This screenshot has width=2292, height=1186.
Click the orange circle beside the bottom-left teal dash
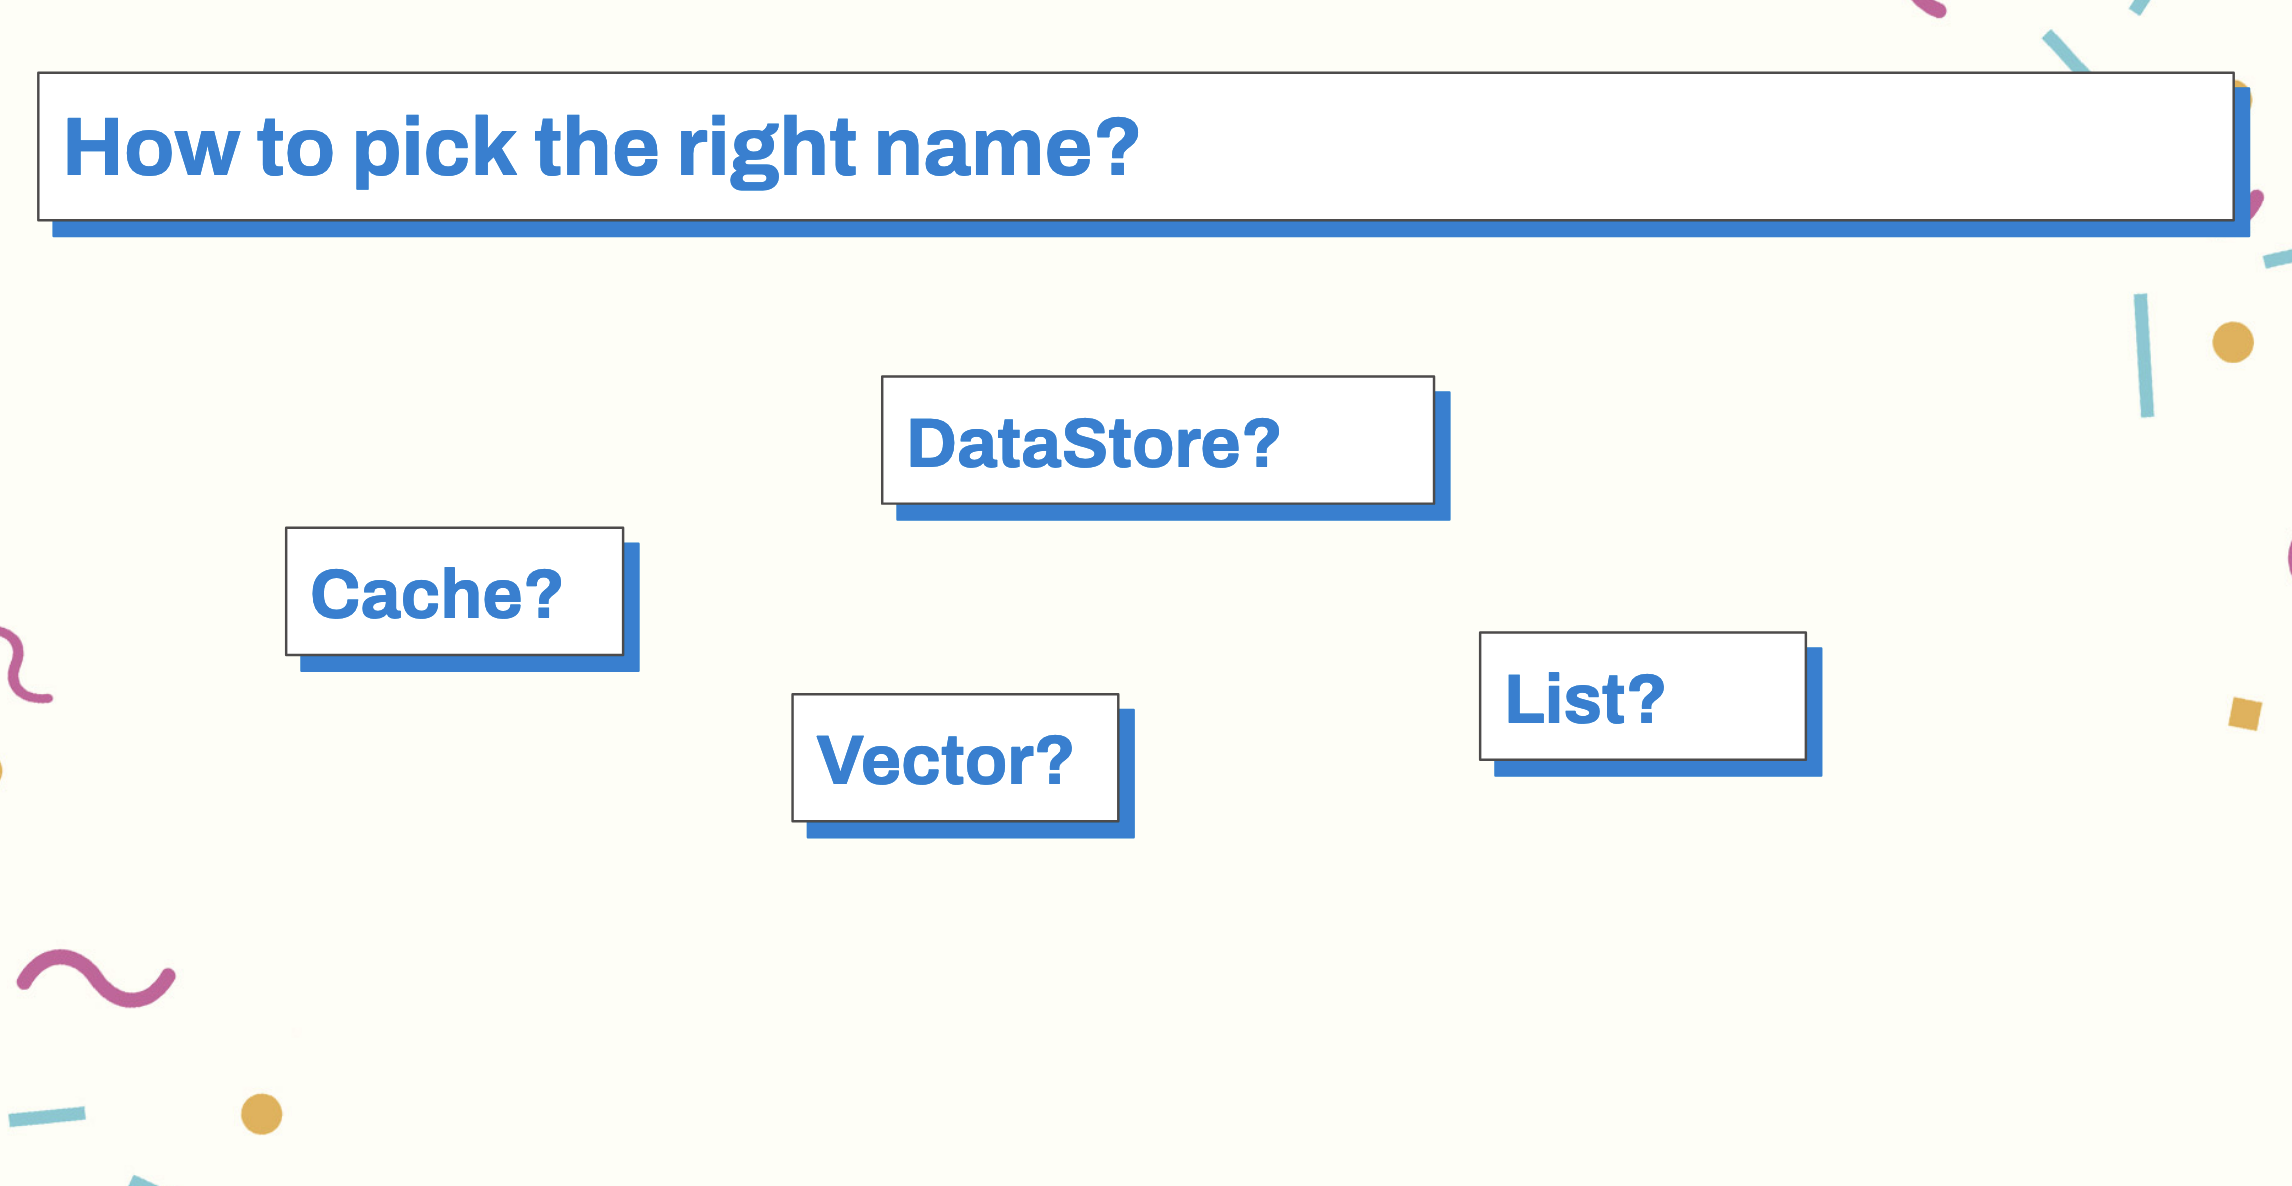point(262,1114)
